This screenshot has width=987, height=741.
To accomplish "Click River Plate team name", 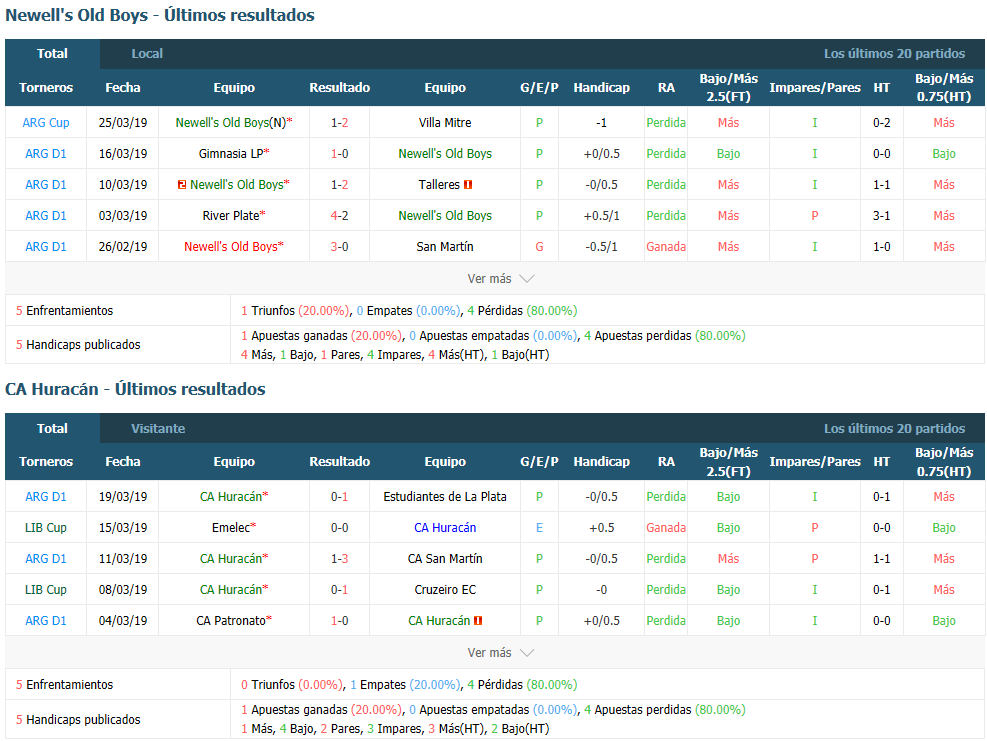I will (231, 216).
